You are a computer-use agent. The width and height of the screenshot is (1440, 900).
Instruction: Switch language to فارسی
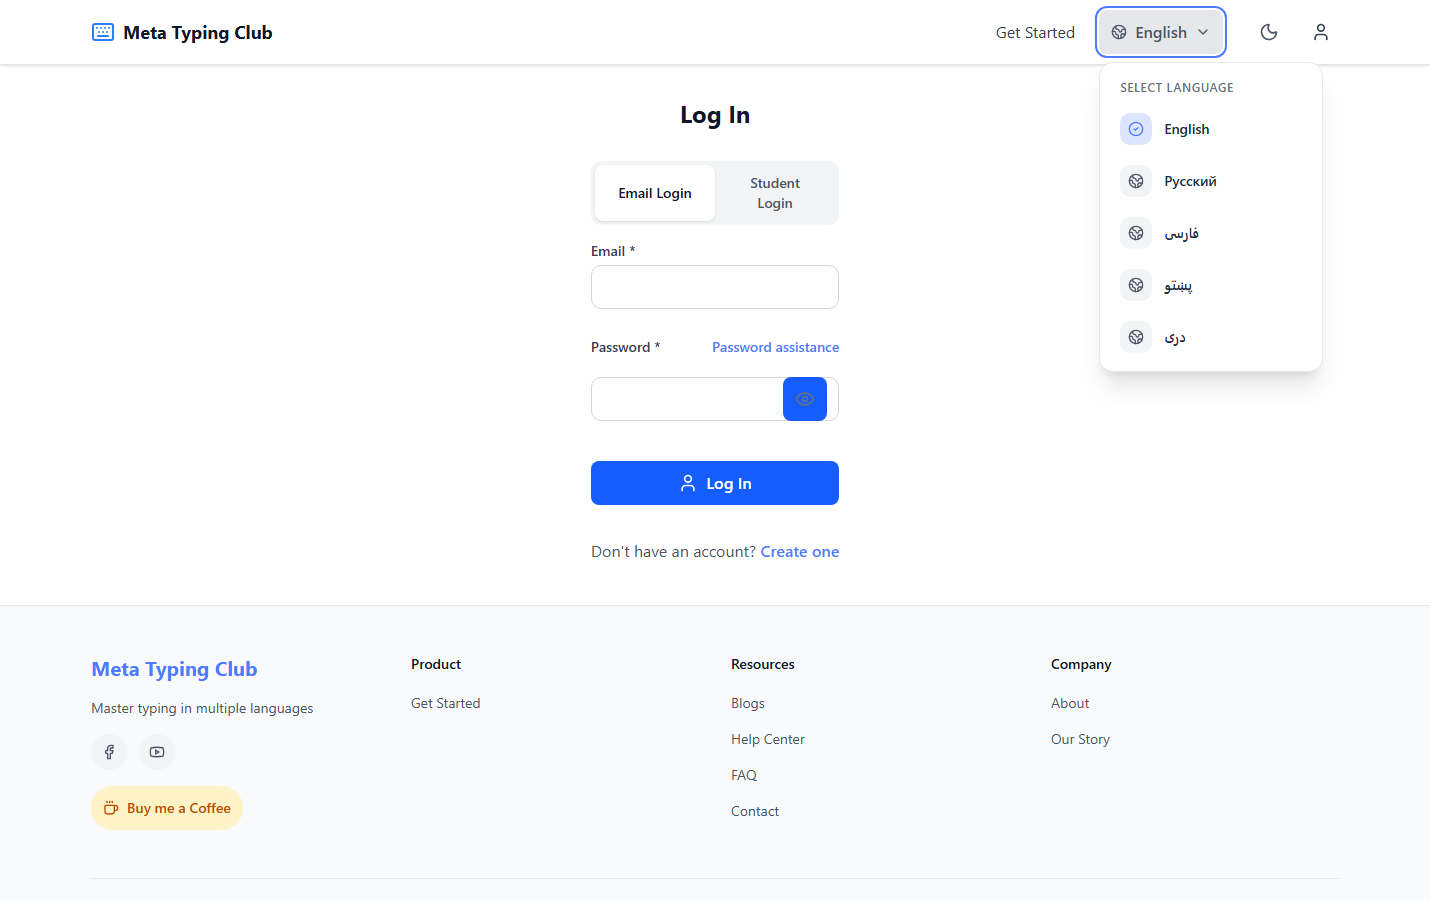[x=1211, y=233]
